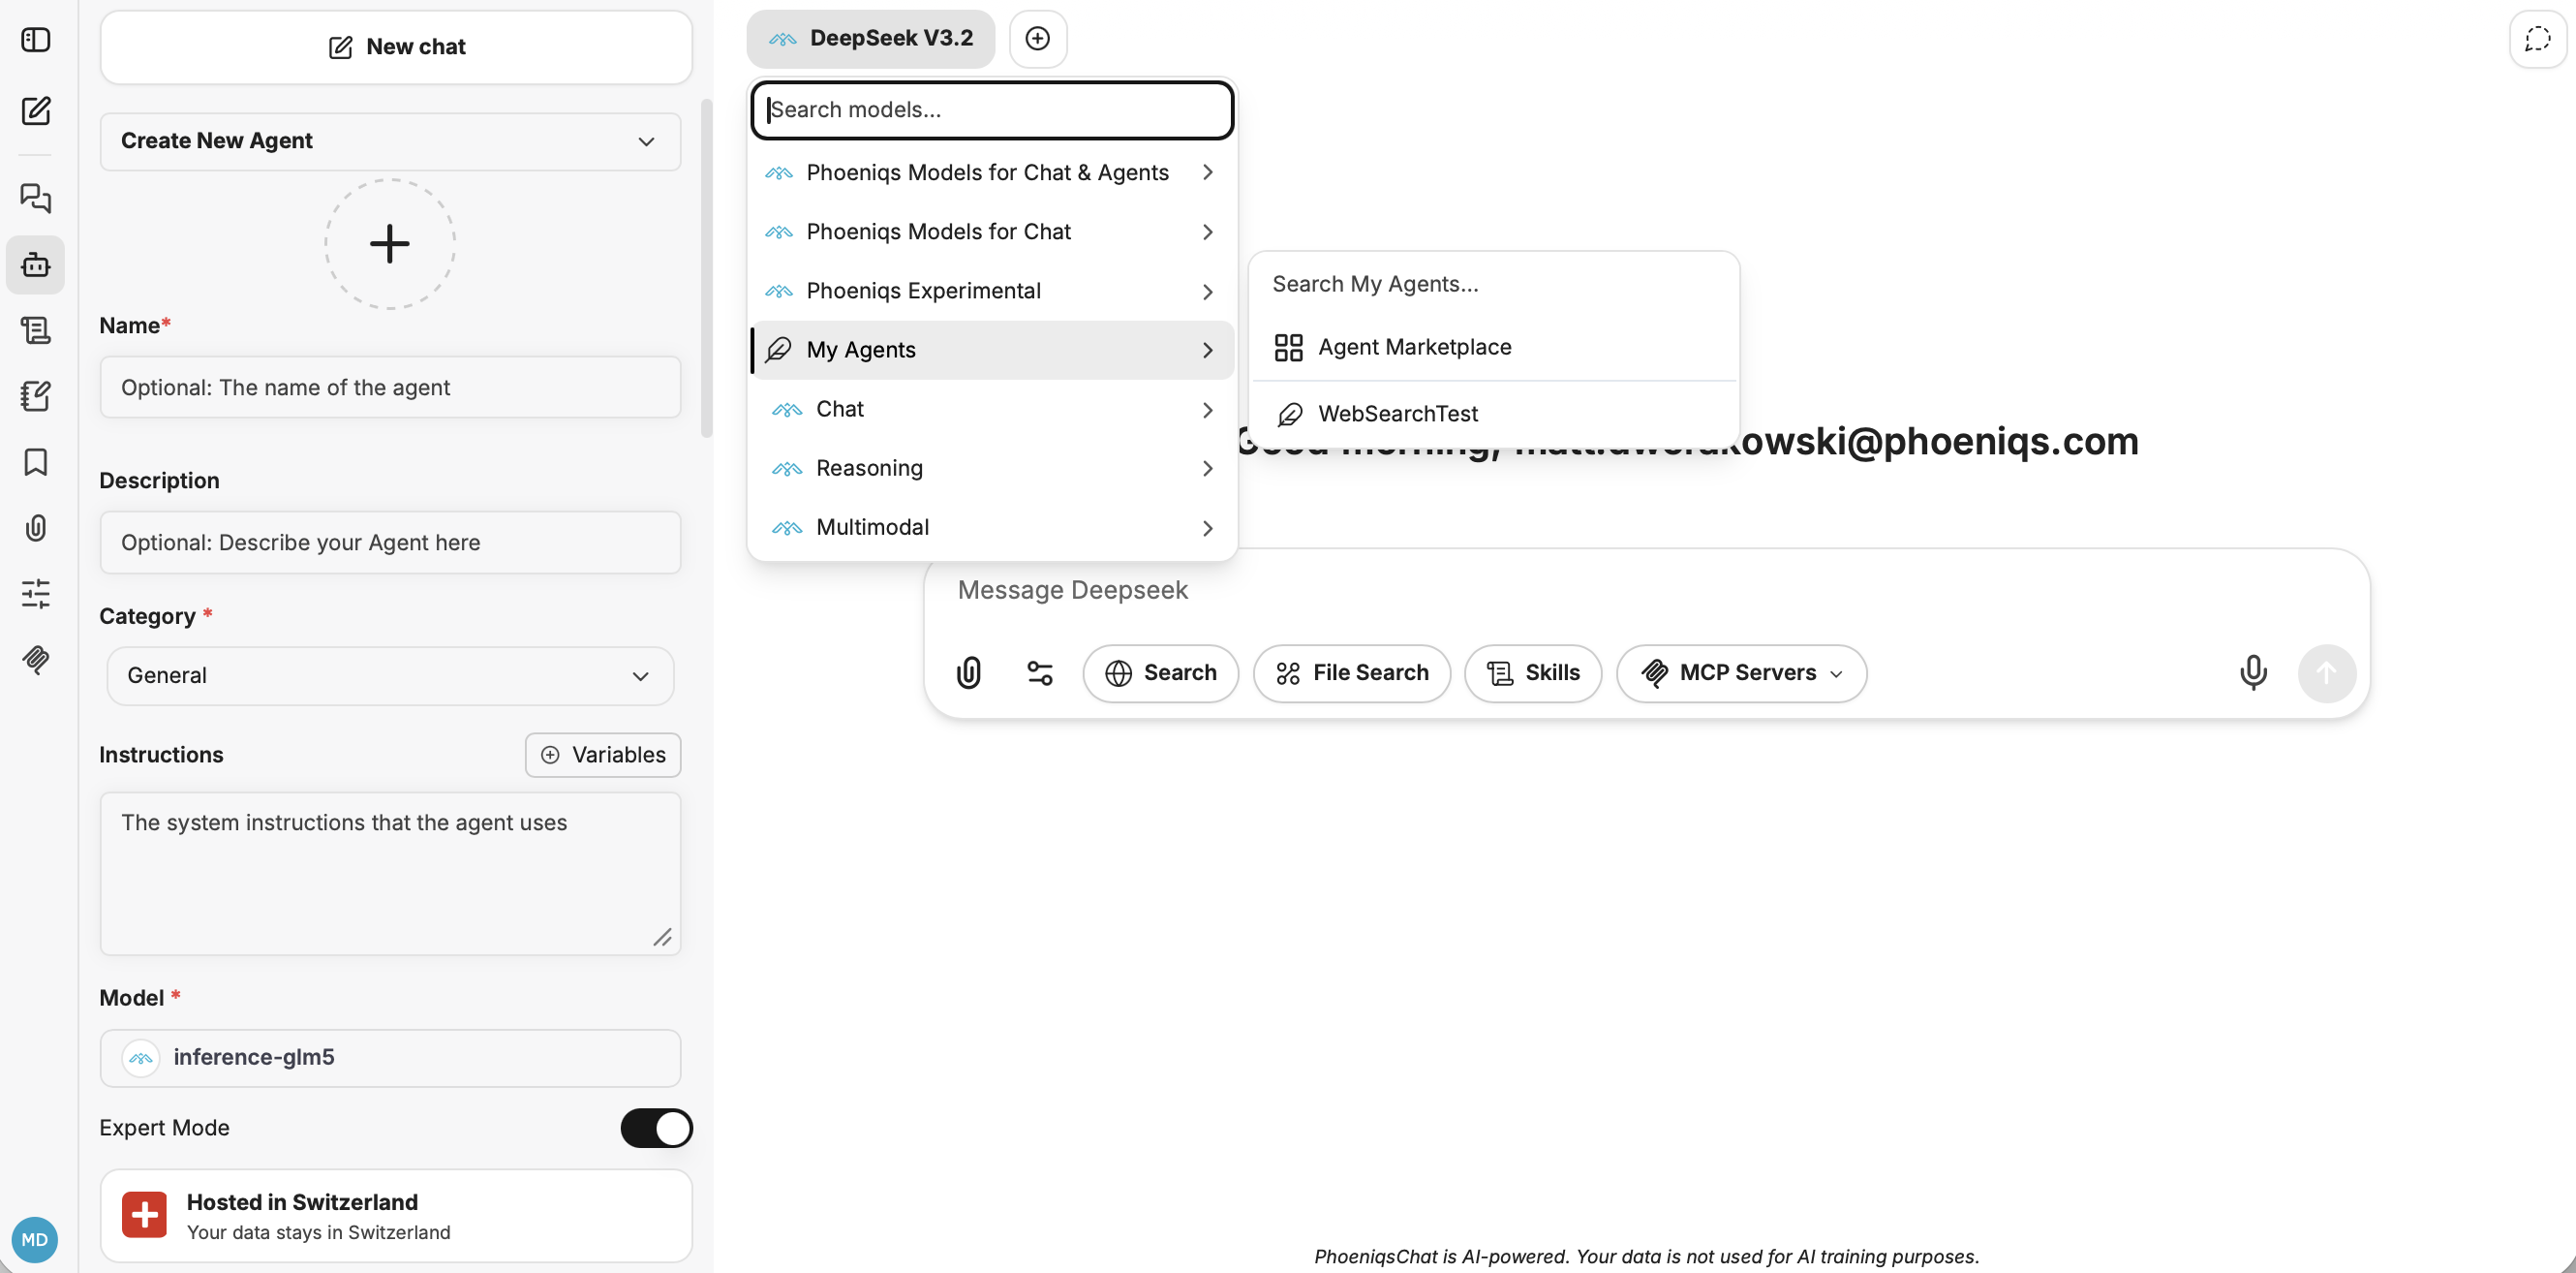Open the tools settings icon in the message box
The height and width of the screenshot is (1273, 2576).
coord(1040,673)
